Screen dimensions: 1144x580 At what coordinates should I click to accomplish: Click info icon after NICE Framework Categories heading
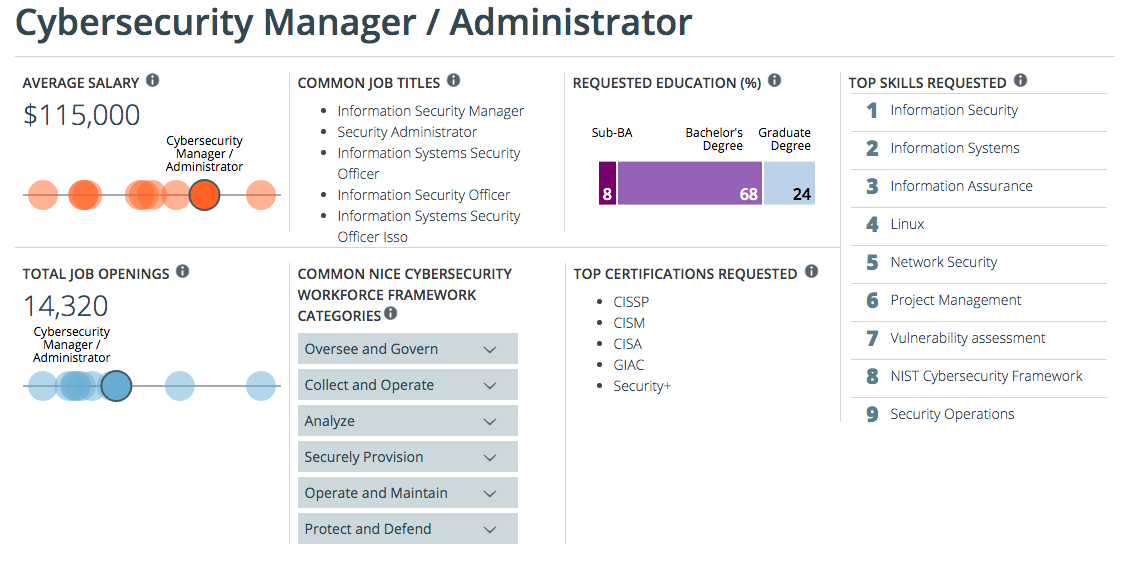(391, 314)
